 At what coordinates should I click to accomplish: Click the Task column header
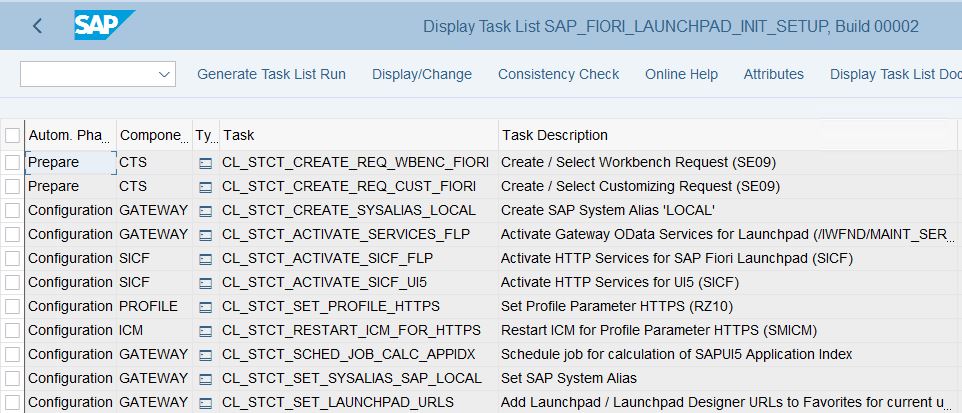coord(359,135)
